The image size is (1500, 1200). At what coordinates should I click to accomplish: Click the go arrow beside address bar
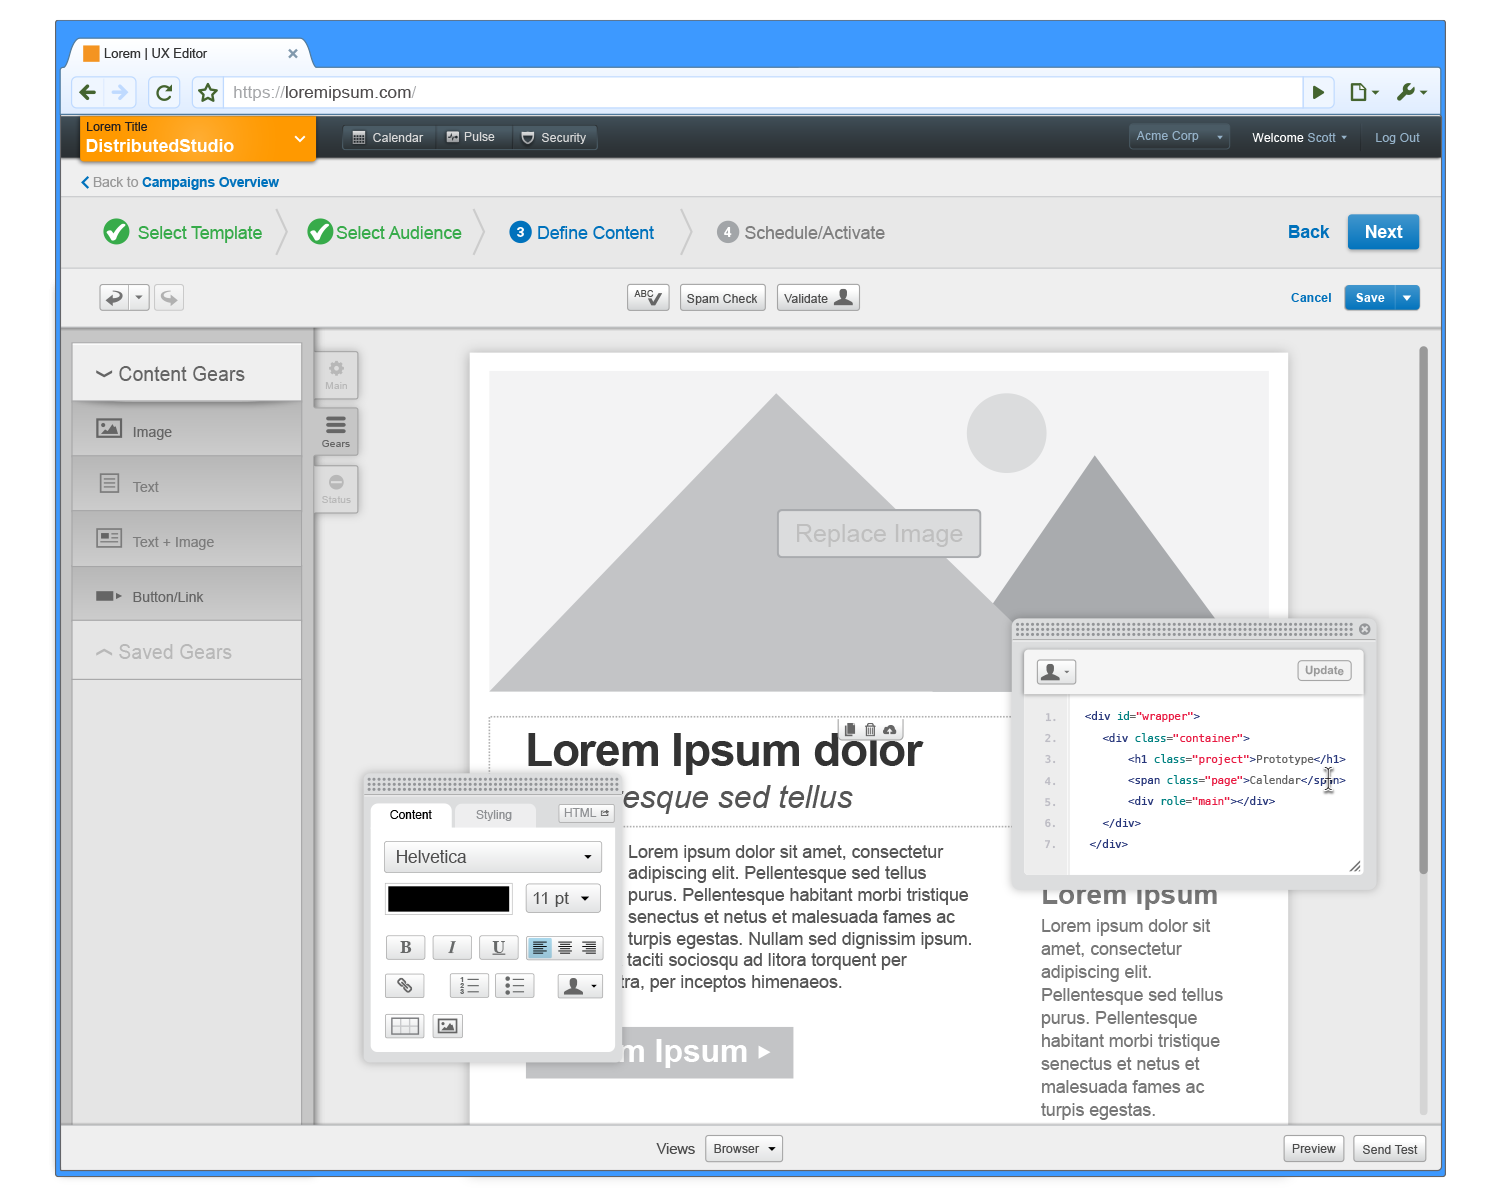[1318, 93]
